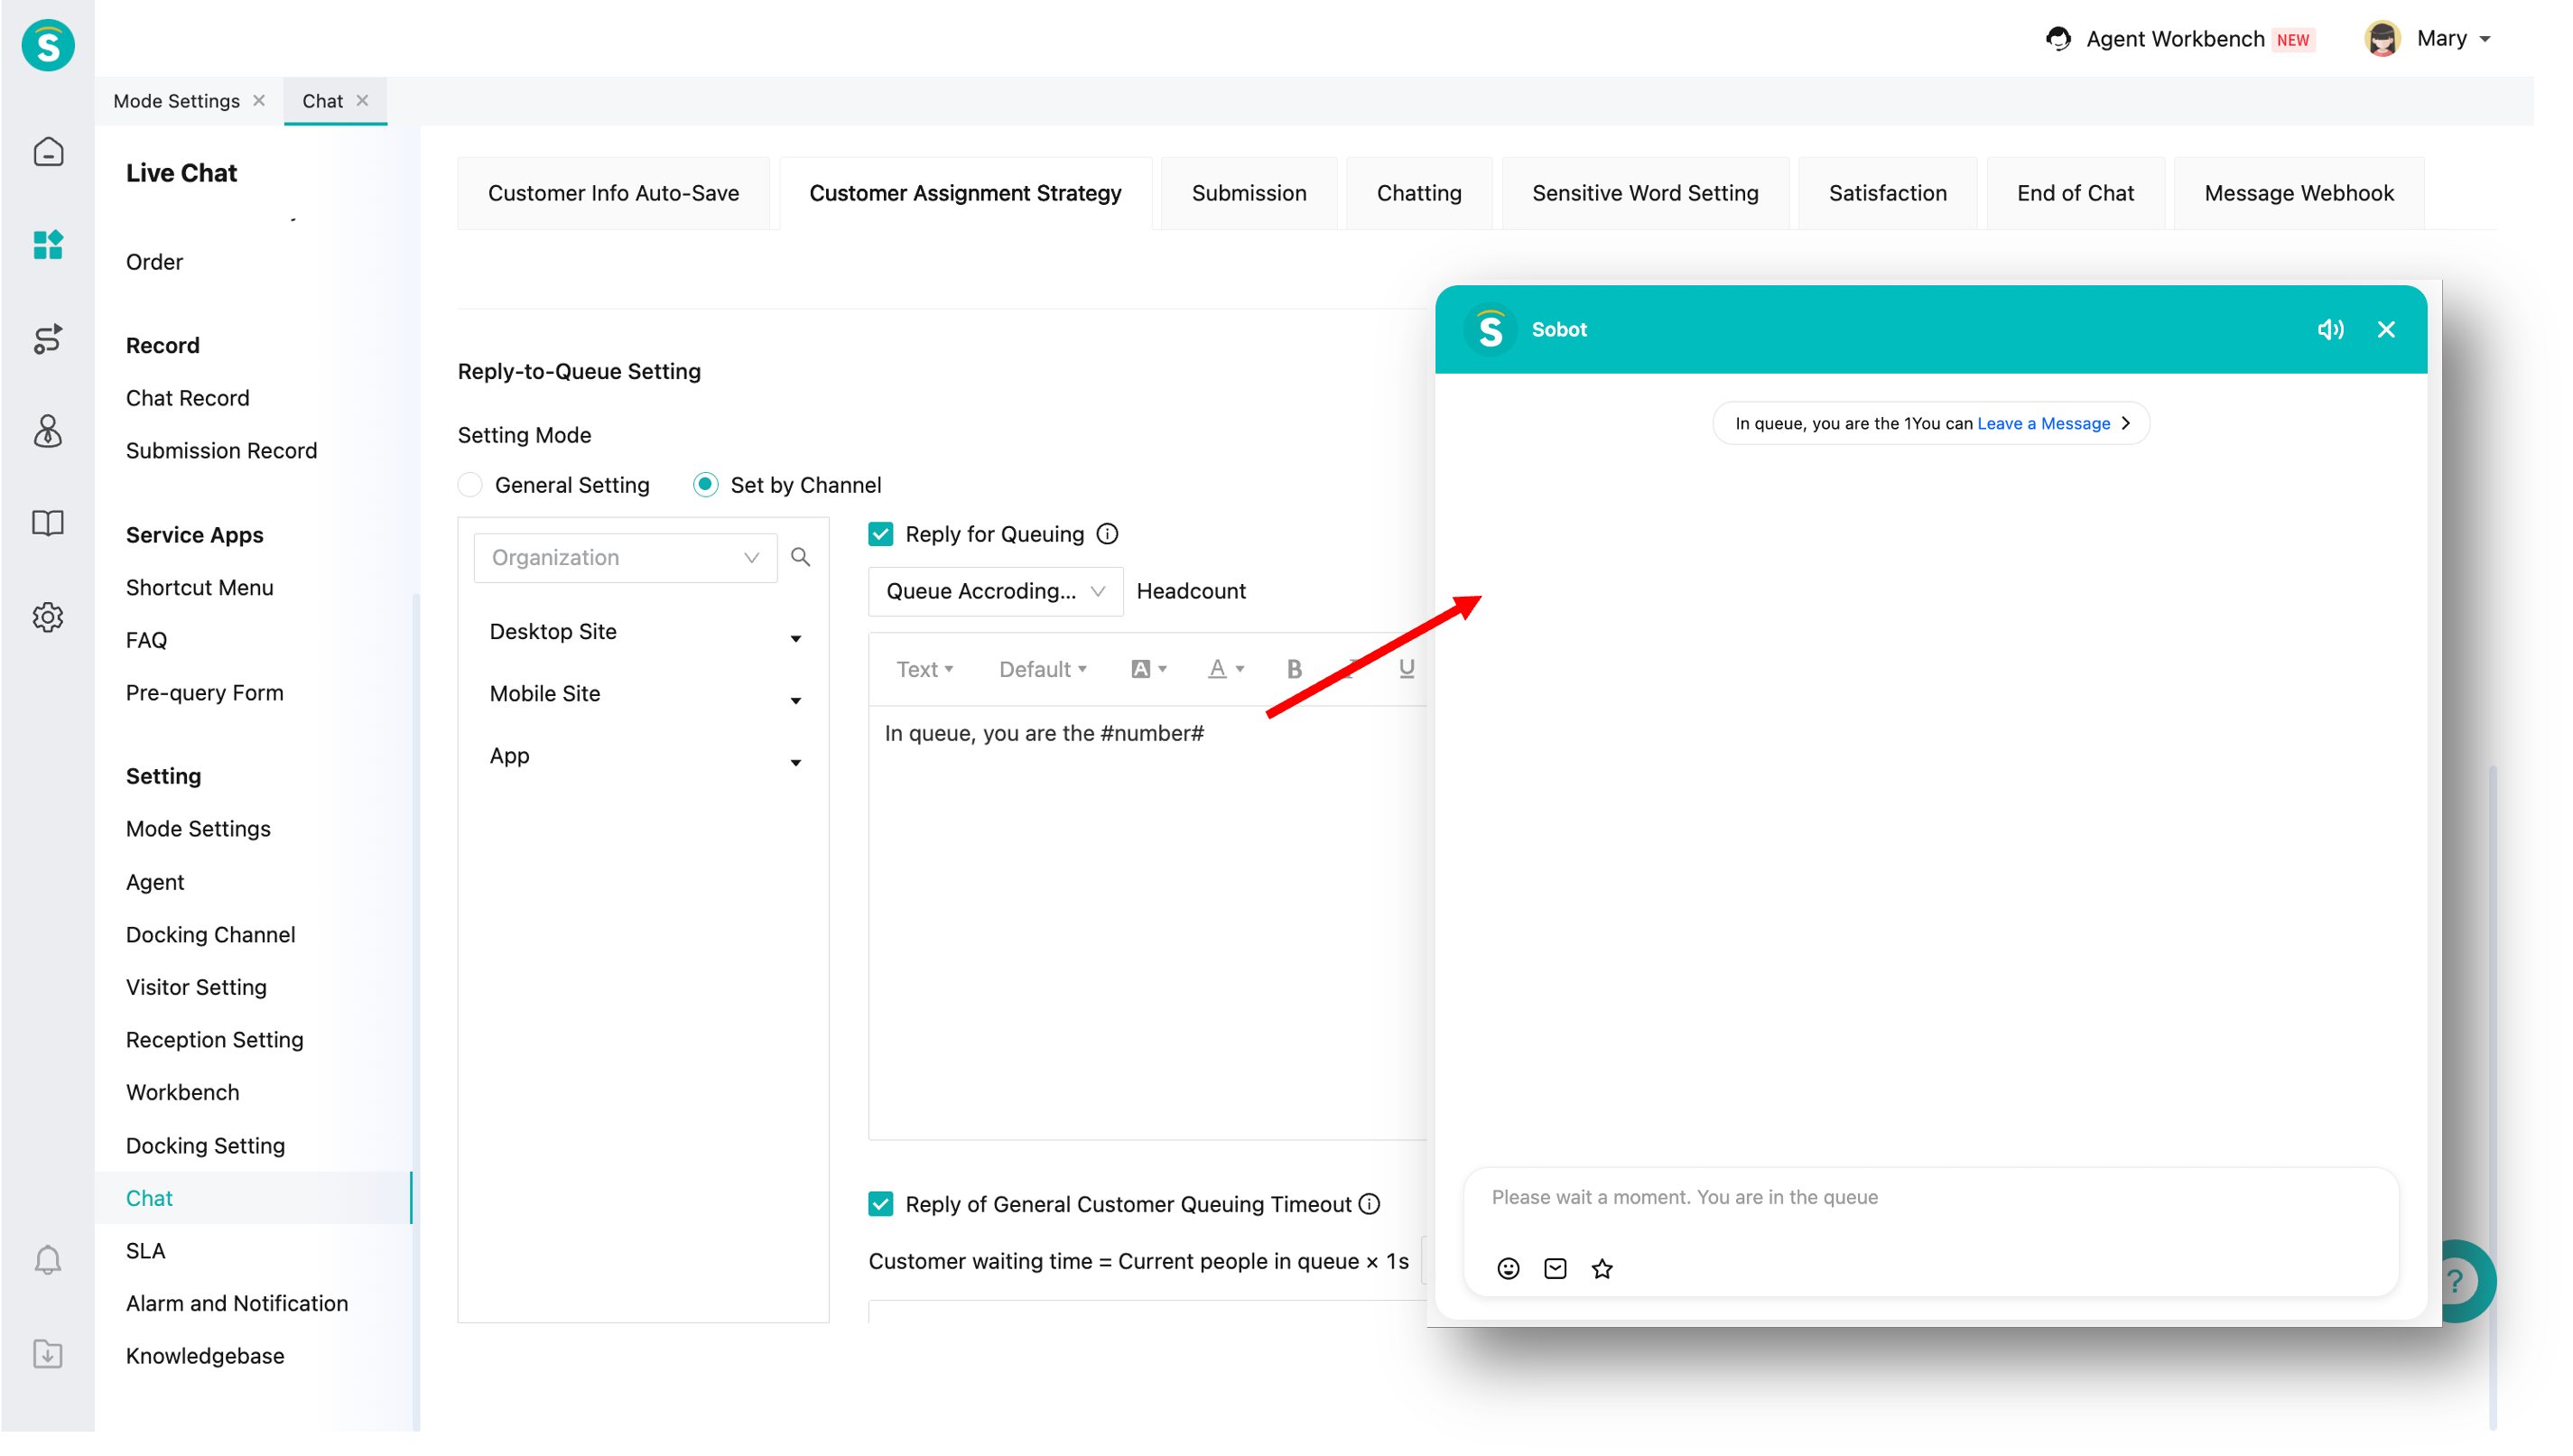Switch to the Sensitive Word Setting tab
2573x1456 pixels.
[x=1645, y=193]
